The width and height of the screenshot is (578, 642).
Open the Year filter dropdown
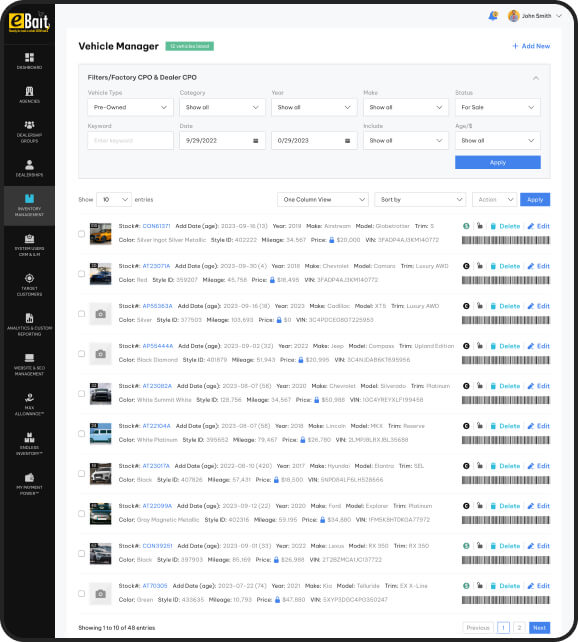(x=314, y=107)
